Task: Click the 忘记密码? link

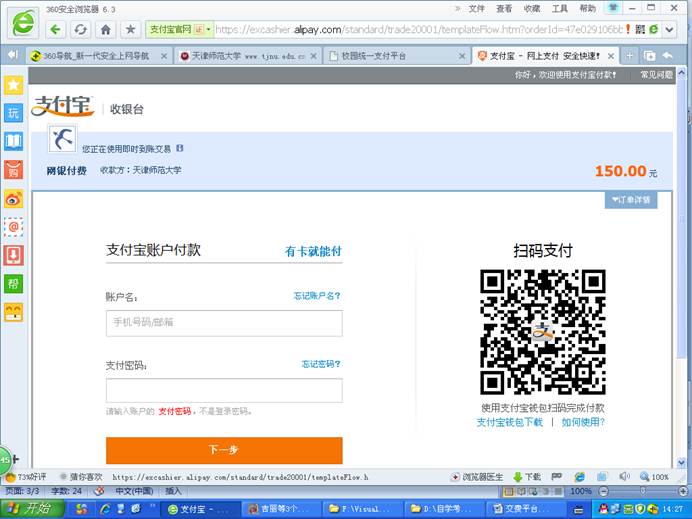Action: [x=321, y=364]
